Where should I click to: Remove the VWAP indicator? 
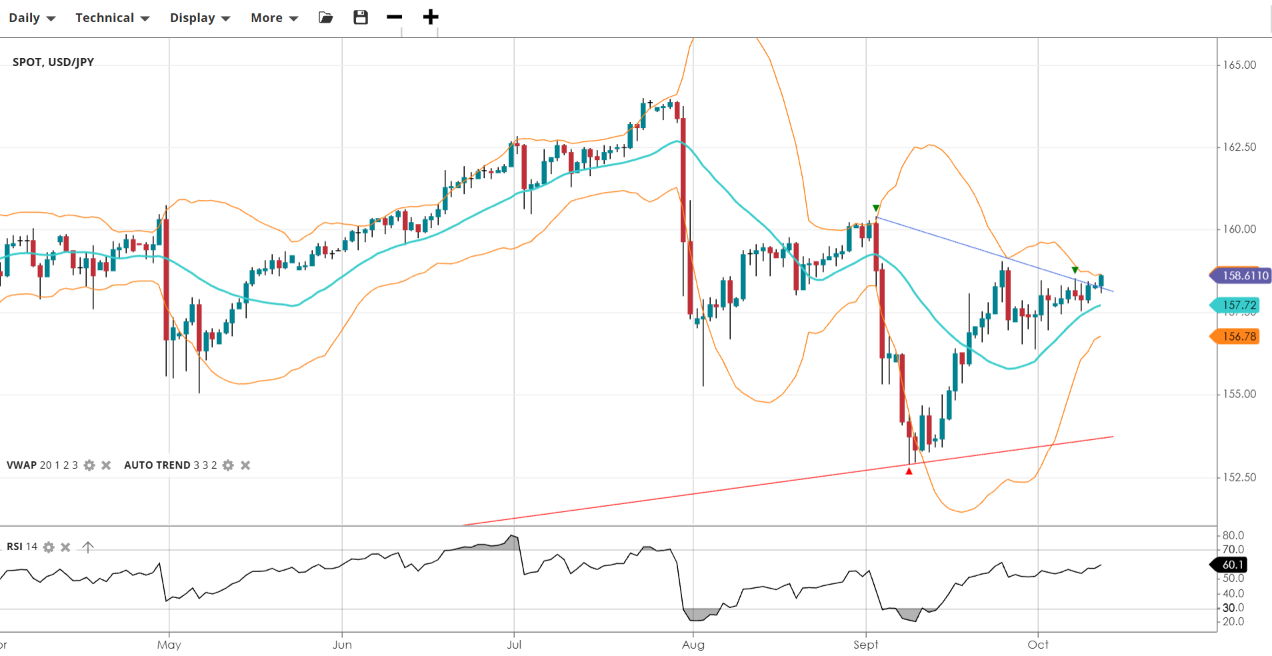tap(105, 465)
